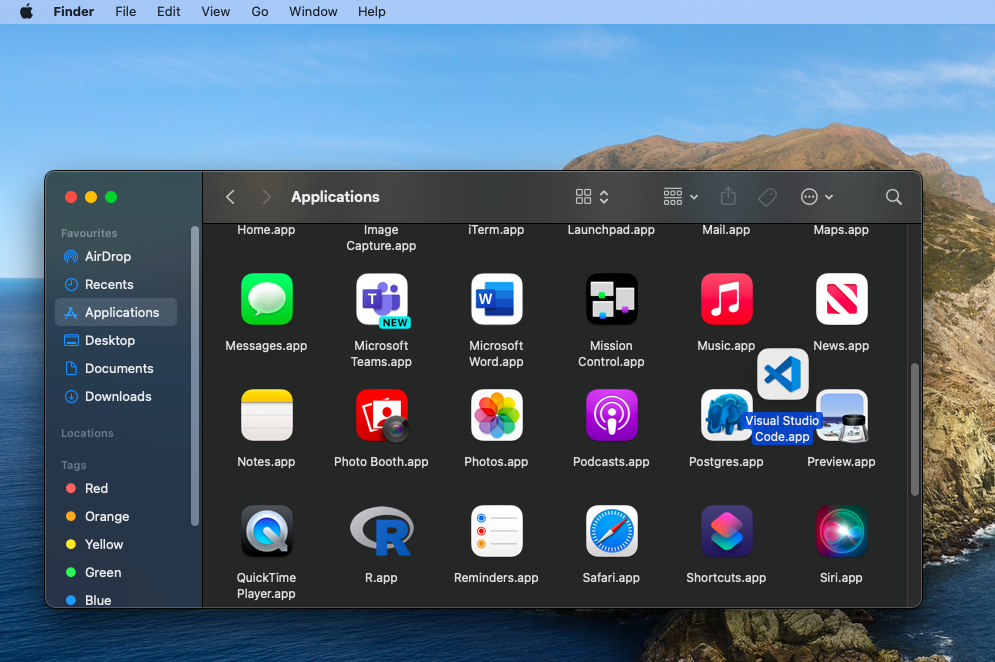Select the Microsoft Word app icon

pyautogui.click(x=496, y=300)
